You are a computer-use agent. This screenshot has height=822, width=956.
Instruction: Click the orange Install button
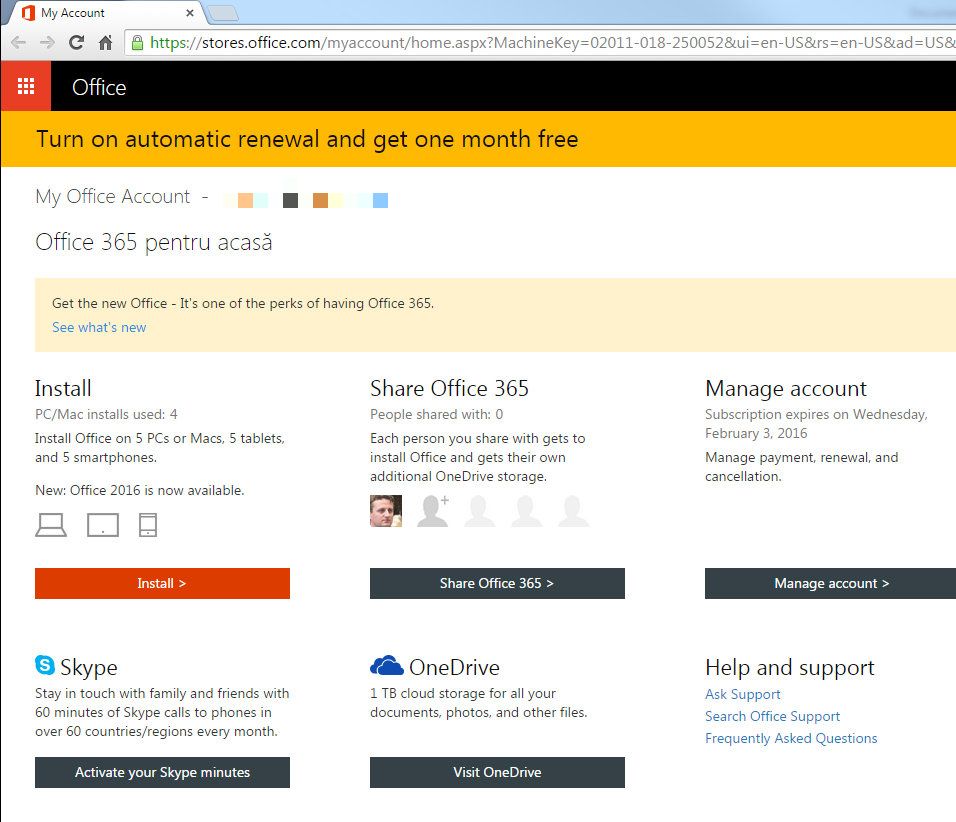click(x=162, y=584)
